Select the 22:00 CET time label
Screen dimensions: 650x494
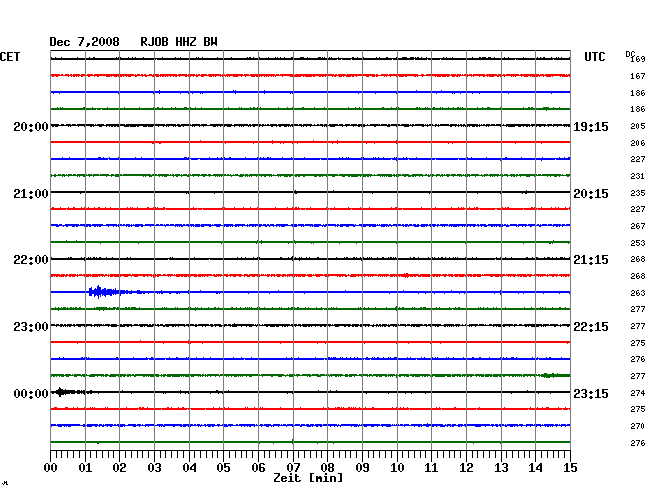tap(31, 260)
